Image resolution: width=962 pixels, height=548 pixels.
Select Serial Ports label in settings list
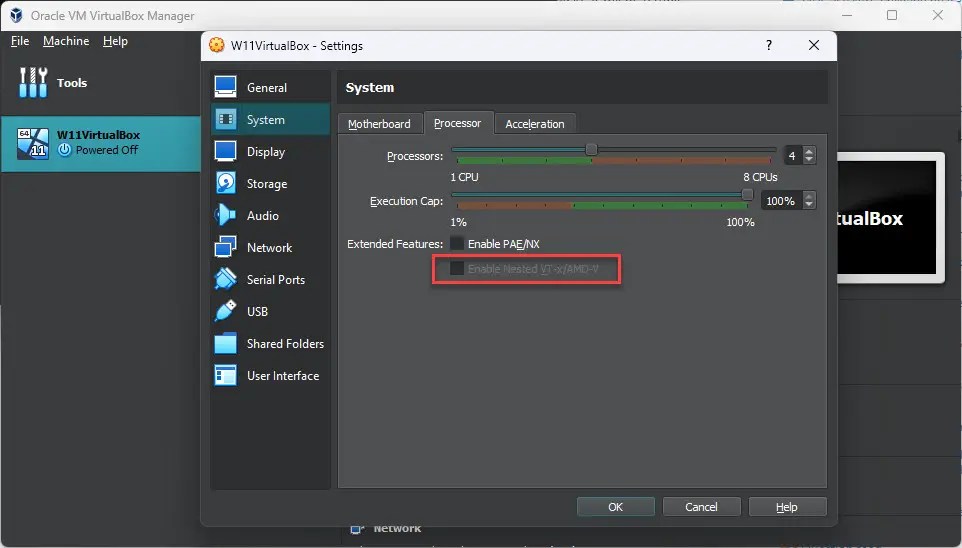click(x=276, y=279)
